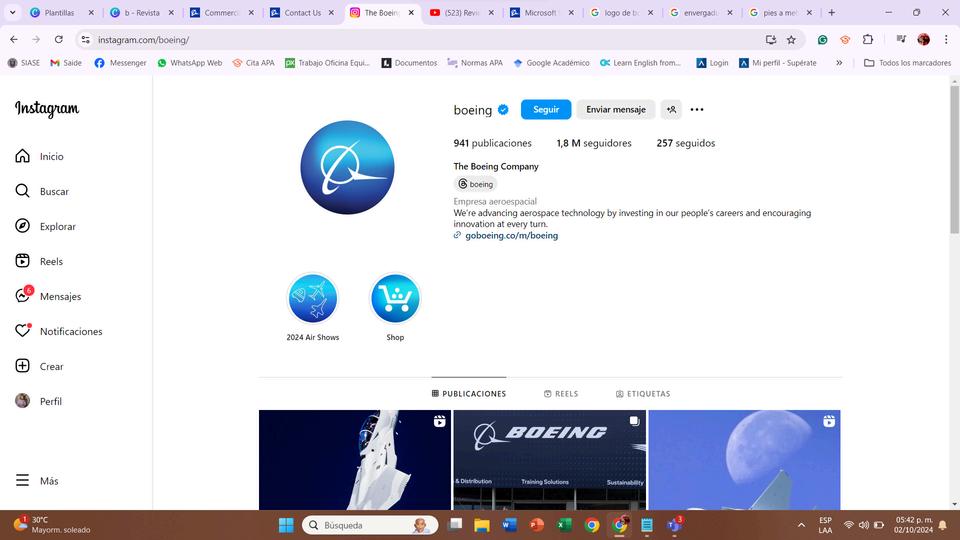Open Chrome three-dot menu

[x=946, y=39]
